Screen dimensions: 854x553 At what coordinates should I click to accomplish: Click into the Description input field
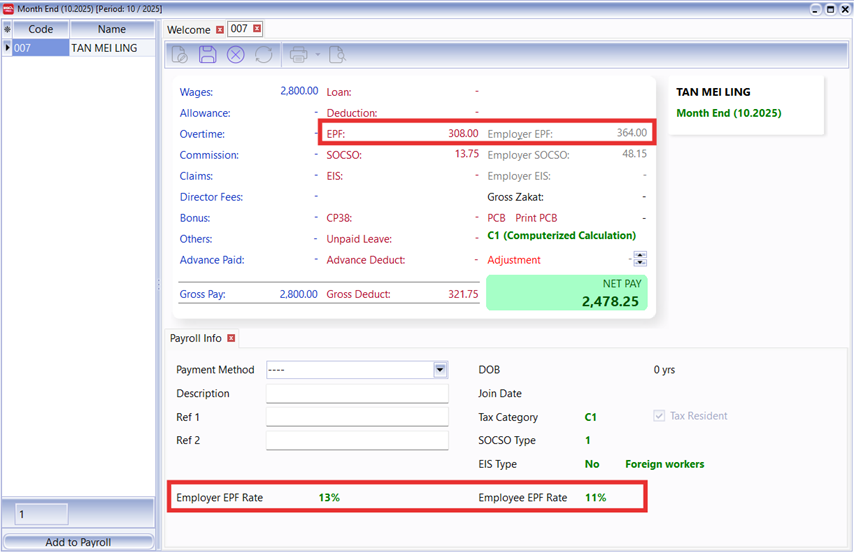(x=357, y=394)
